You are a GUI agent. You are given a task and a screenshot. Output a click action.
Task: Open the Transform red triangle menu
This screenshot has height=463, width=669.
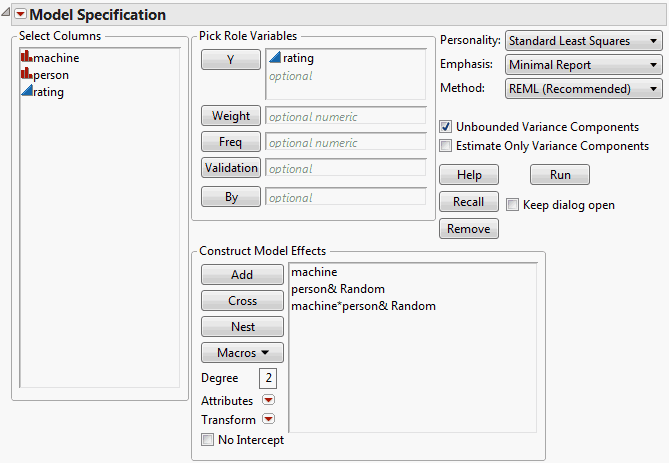coord(268,420)
